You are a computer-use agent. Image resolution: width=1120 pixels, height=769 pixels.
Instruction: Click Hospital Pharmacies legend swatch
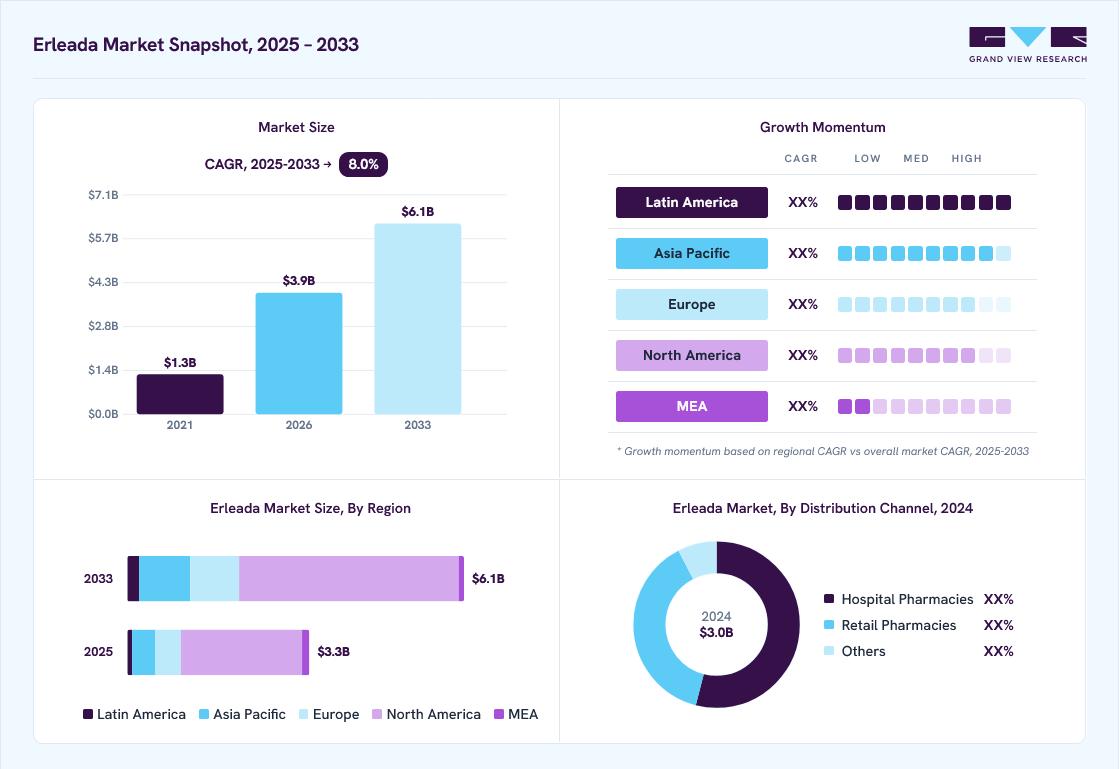829,598
